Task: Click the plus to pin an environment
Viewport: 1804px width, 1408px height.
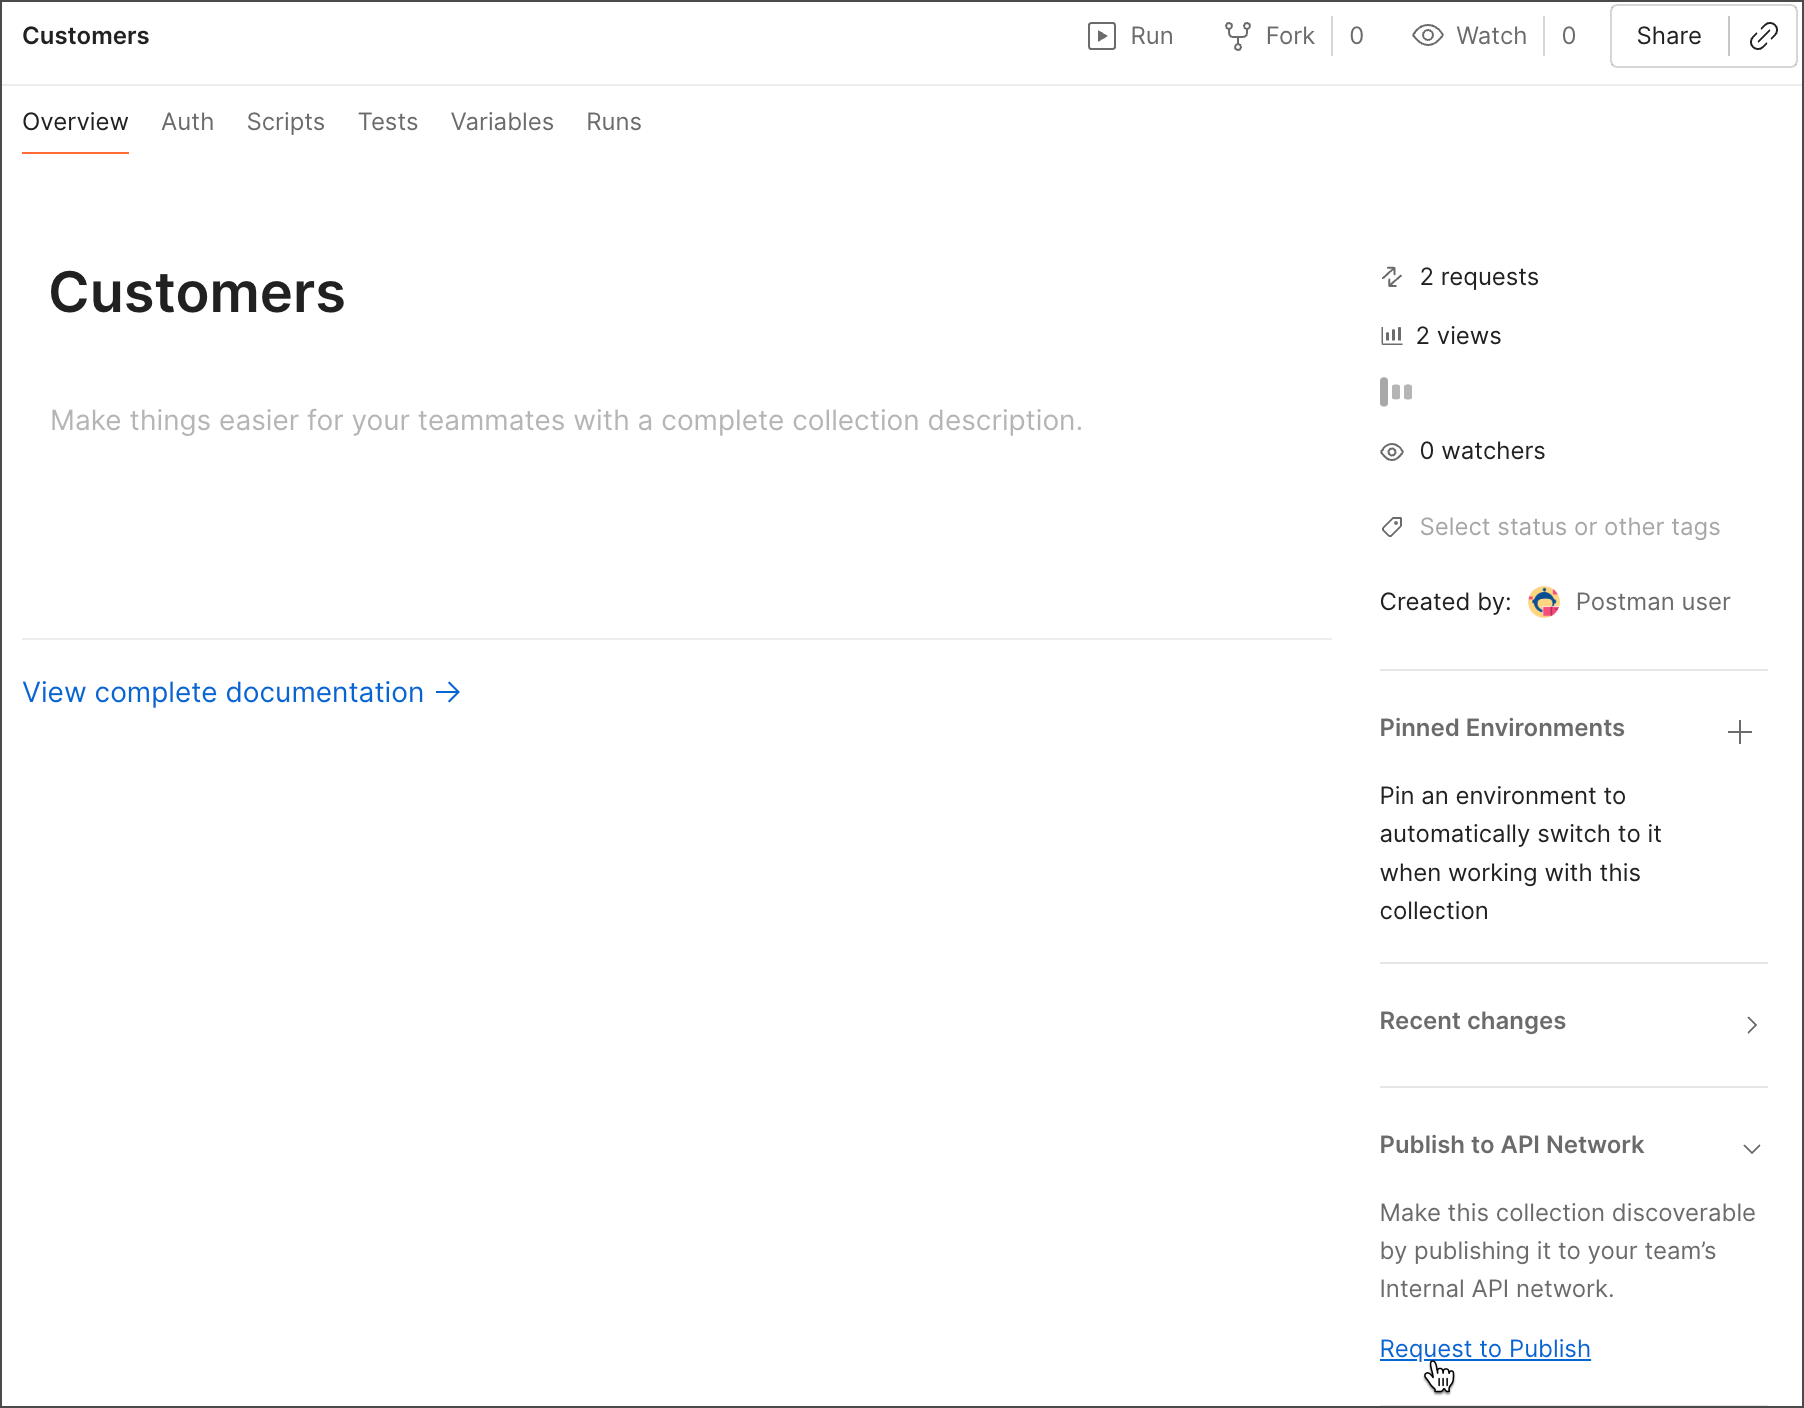Action: (x=1741, y=732)
